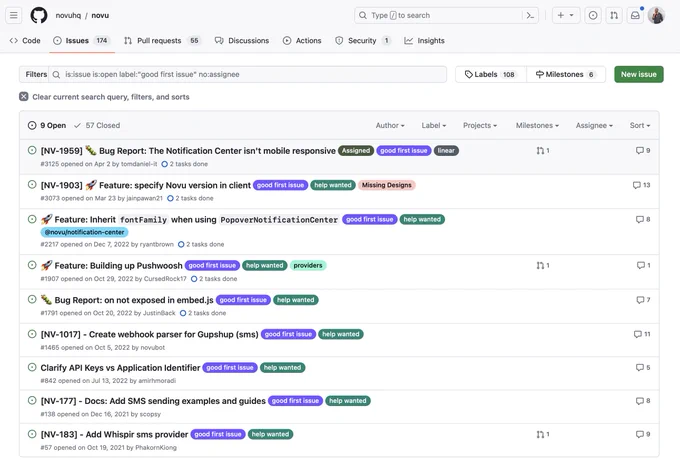Screen dimensions: 680x464
Task: Switch to the Issues tab
Action: pos(82,40)
